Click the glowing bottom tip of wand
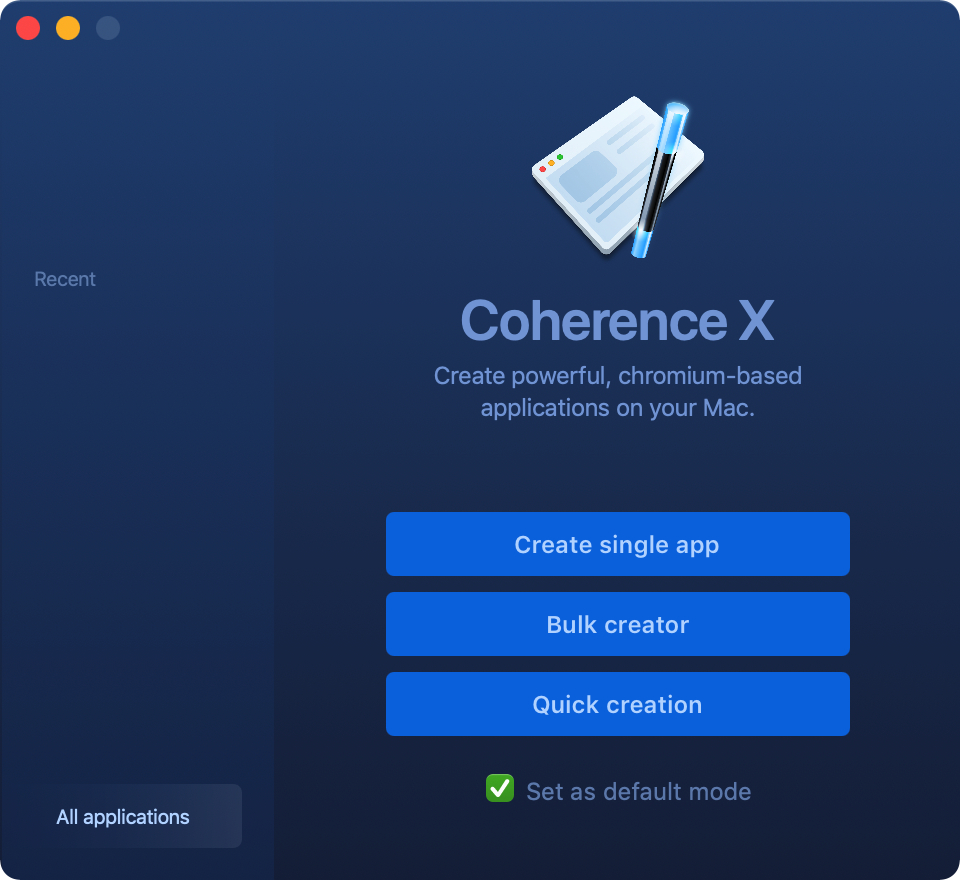Screen dimensions: 960x880 [x=641, y=242]
